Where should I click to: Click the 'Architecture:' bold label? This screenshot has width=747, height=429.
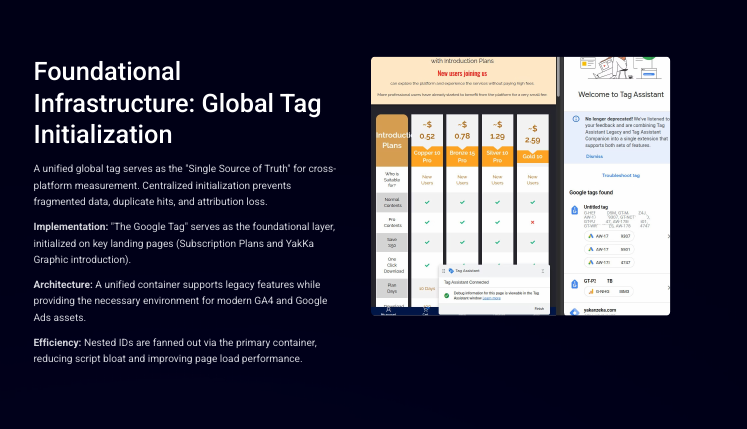63,285
